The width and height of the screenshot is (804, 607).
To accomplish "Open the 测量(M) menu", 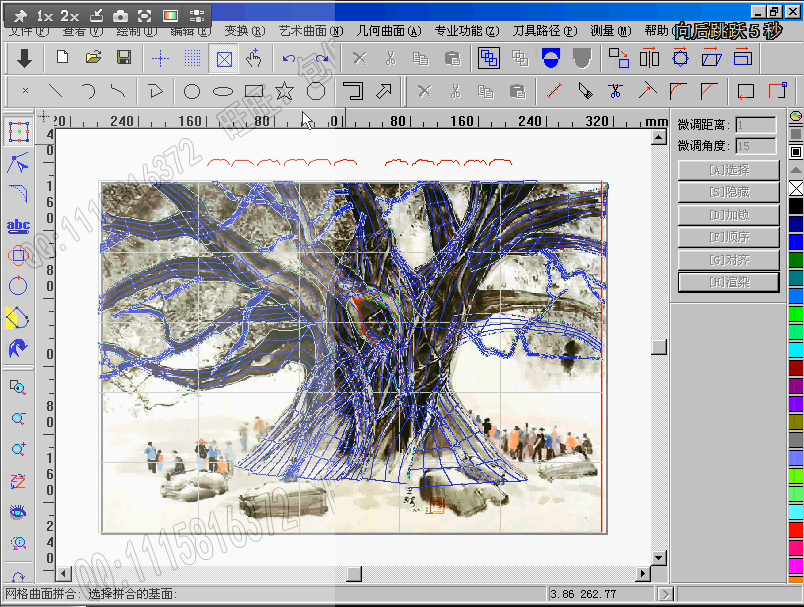I will tap(611, 31).
